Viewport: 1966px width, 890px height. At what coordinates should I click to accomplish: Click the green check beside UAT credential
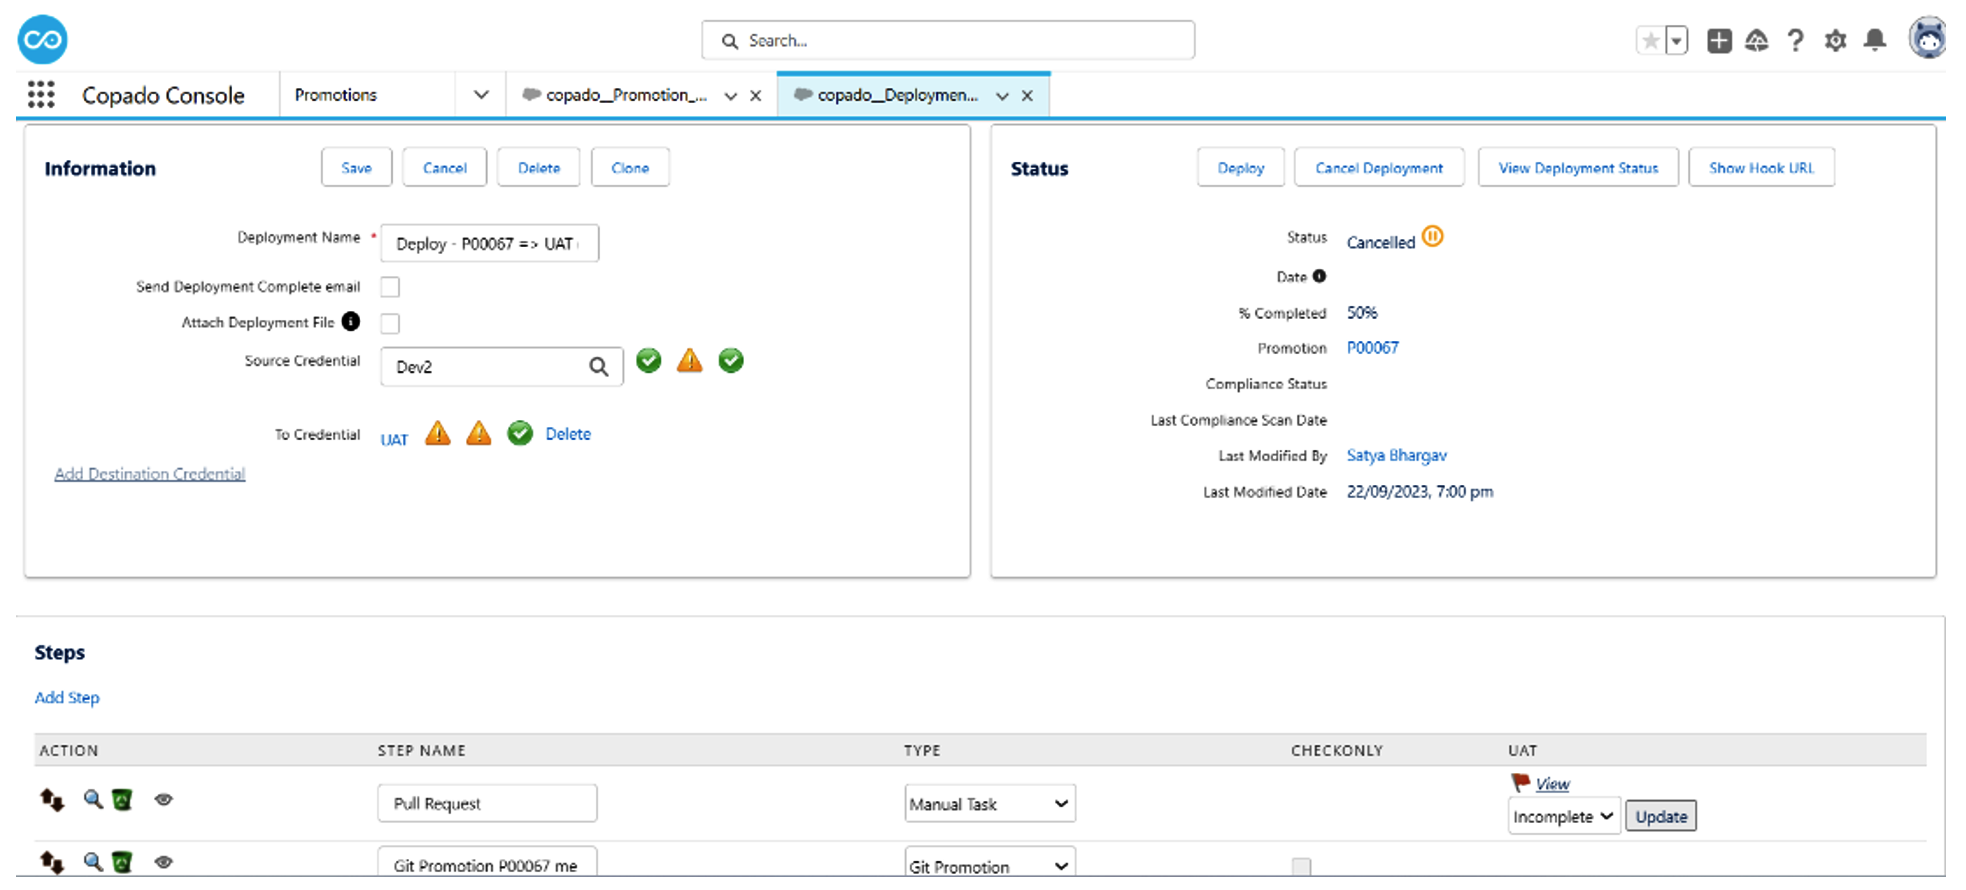tap(520, 433)
